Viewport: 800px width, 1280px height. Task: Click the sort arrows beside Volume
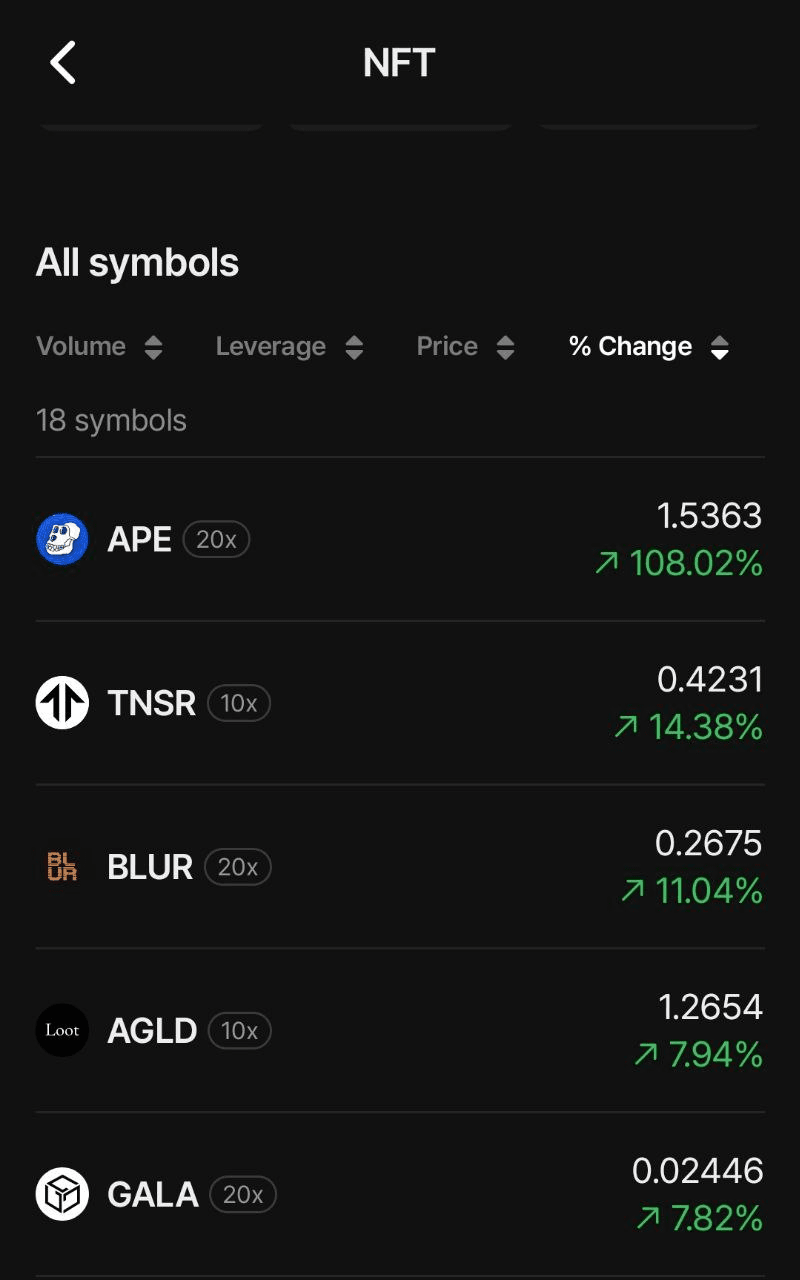coord(153,347)
